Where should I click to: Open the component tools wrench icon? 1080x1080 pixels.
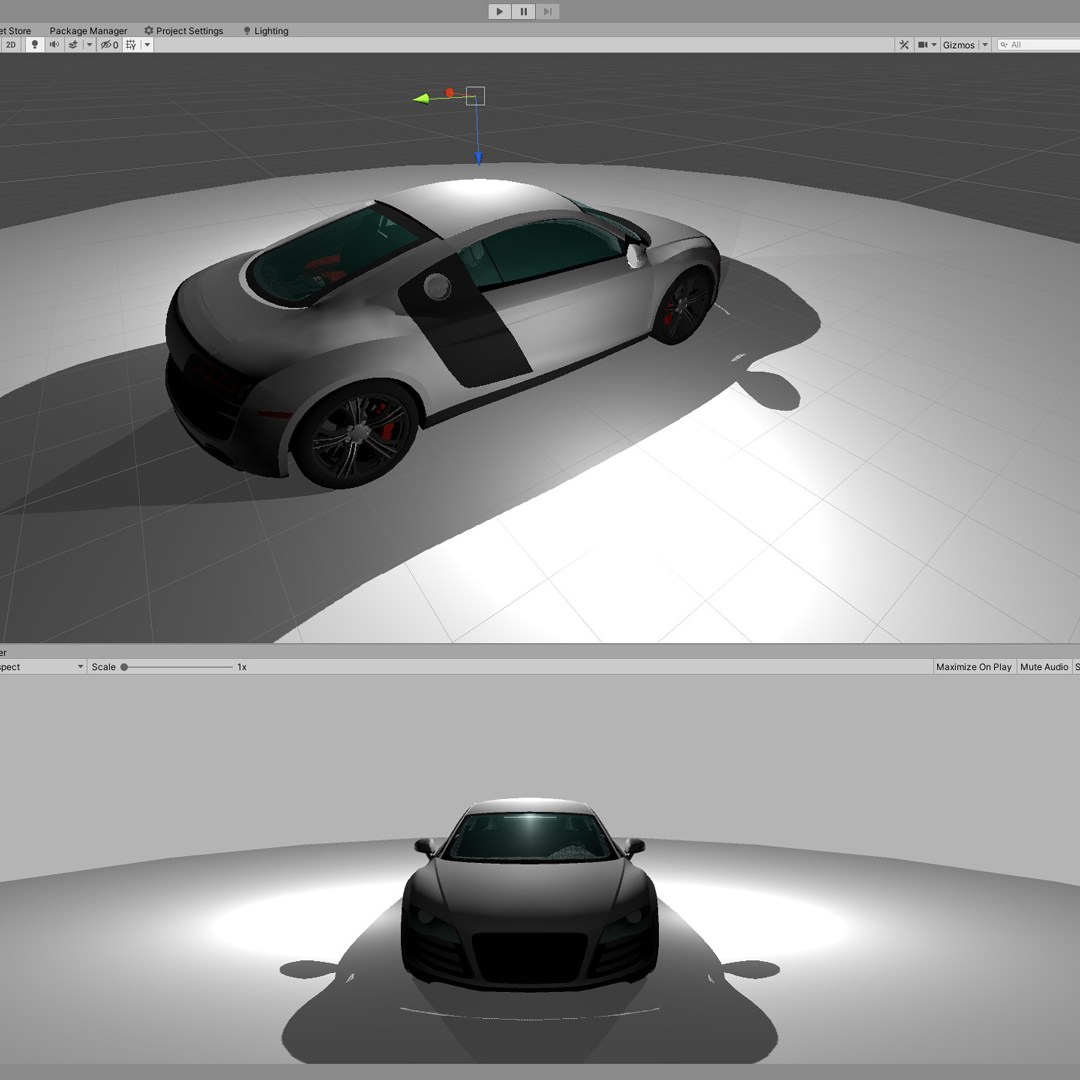tap(904, 45)
